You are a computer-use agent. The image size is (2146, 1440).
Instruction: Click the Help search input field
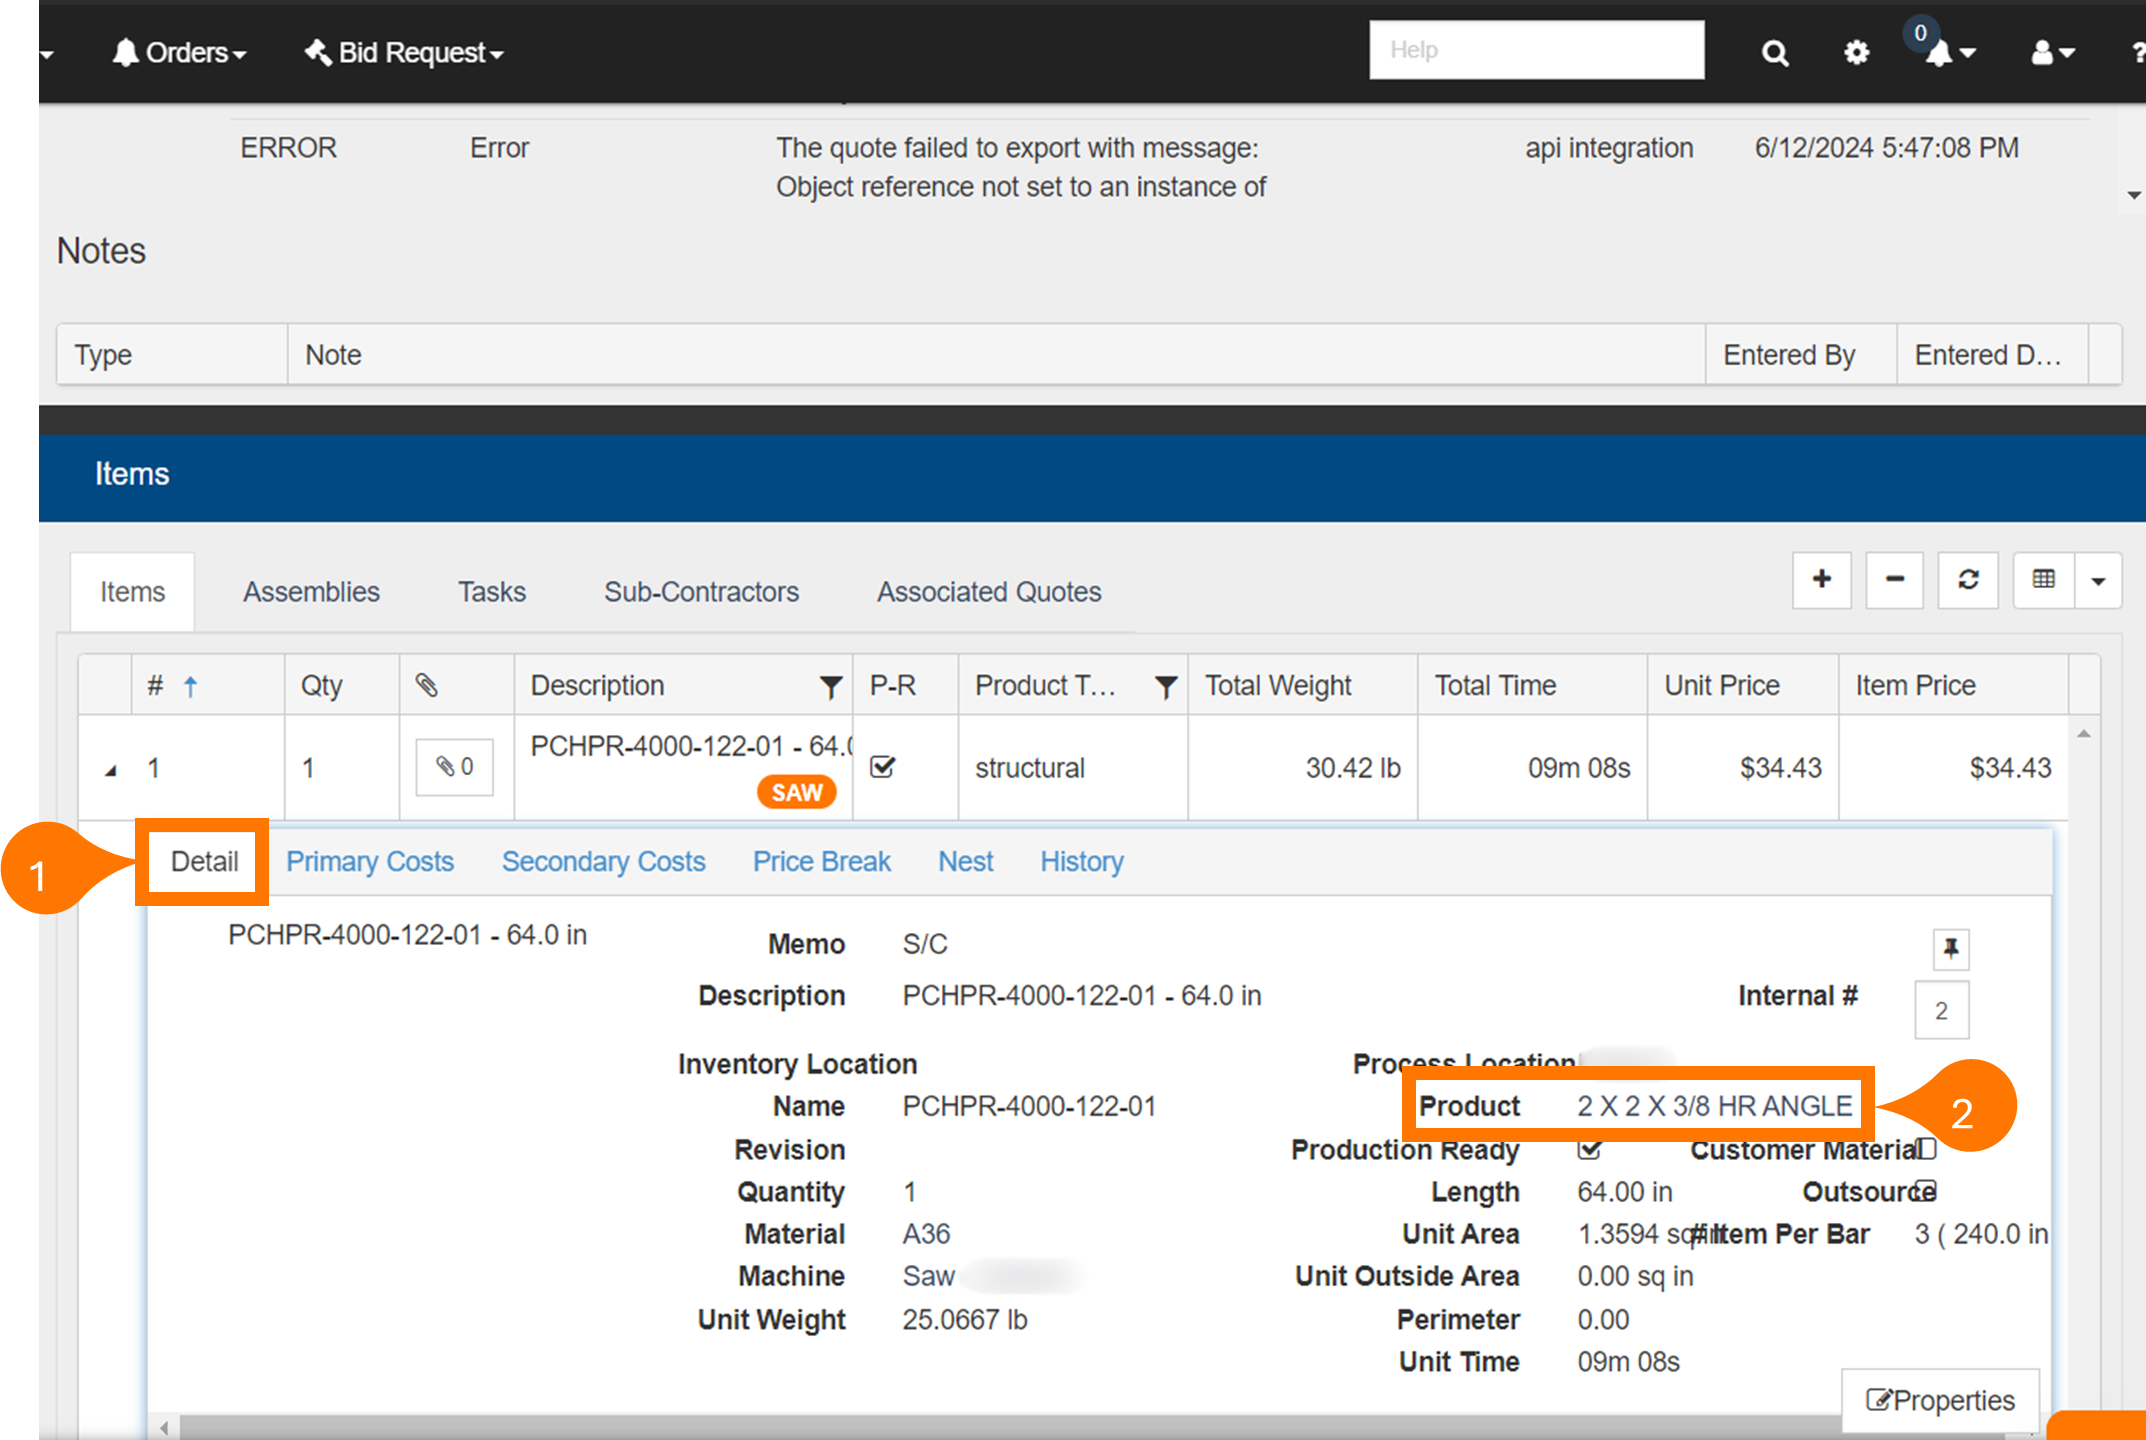1536,50
